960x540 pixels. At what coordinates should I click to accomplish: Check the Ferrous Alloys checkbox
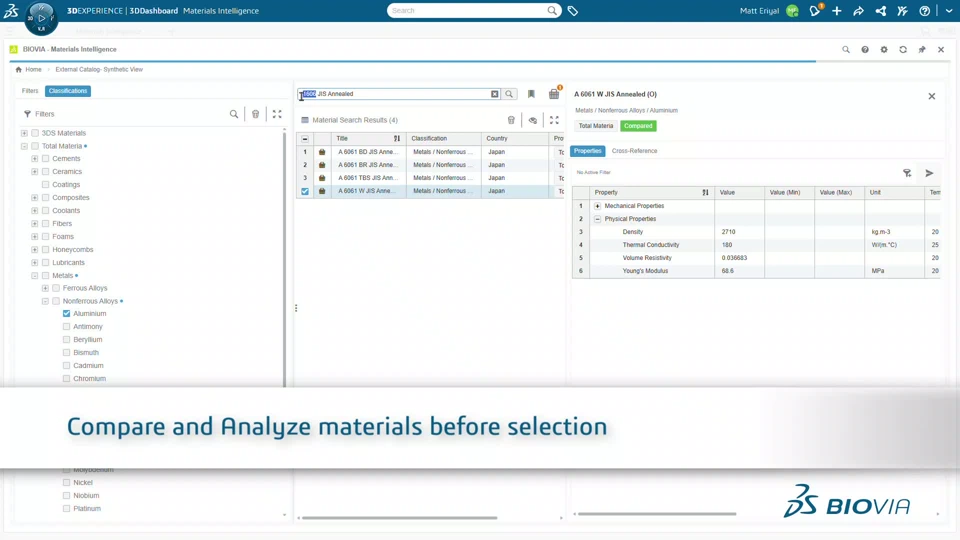(56, 288)
